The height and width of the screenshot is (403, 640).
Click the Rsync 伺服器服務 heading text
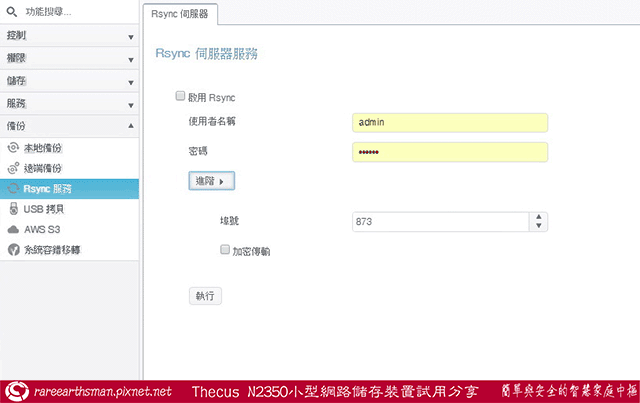click(206, 53)
